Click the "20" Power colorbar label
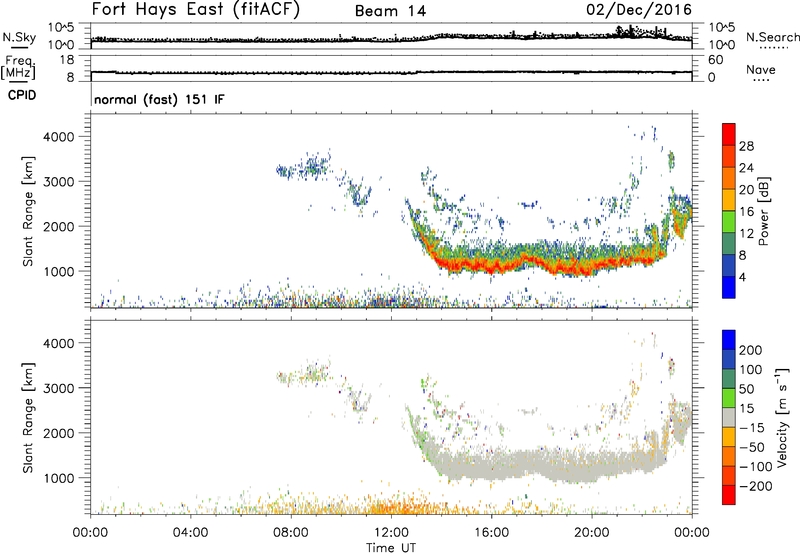Image resolution: width=800 pixels, height=554 pixels. tap(746, 190)
